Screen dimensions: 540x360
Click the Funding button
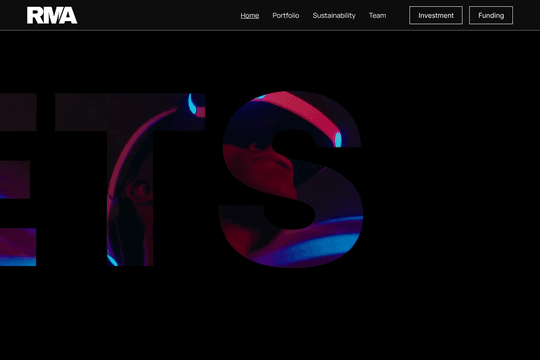[491, 16]
